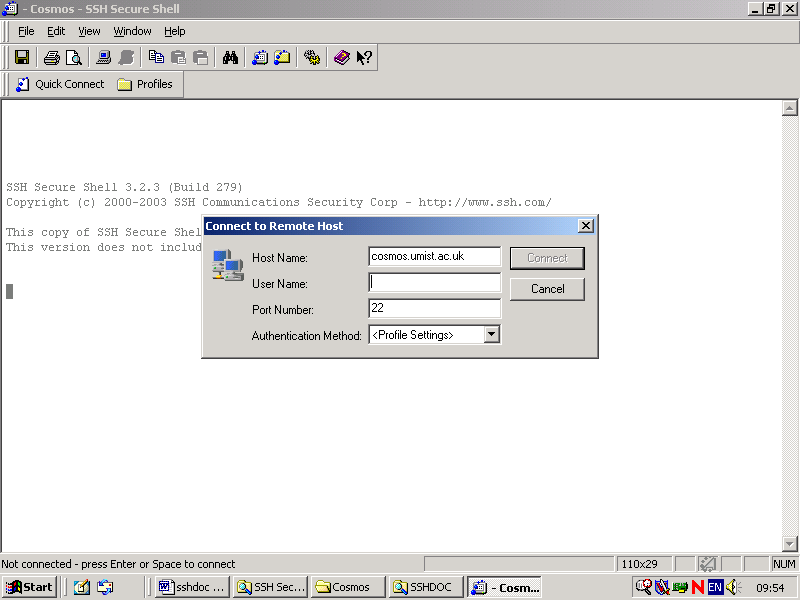Screen dimensions: 800x600
Task: Open the File menu
Action: (x=26, y=31)
